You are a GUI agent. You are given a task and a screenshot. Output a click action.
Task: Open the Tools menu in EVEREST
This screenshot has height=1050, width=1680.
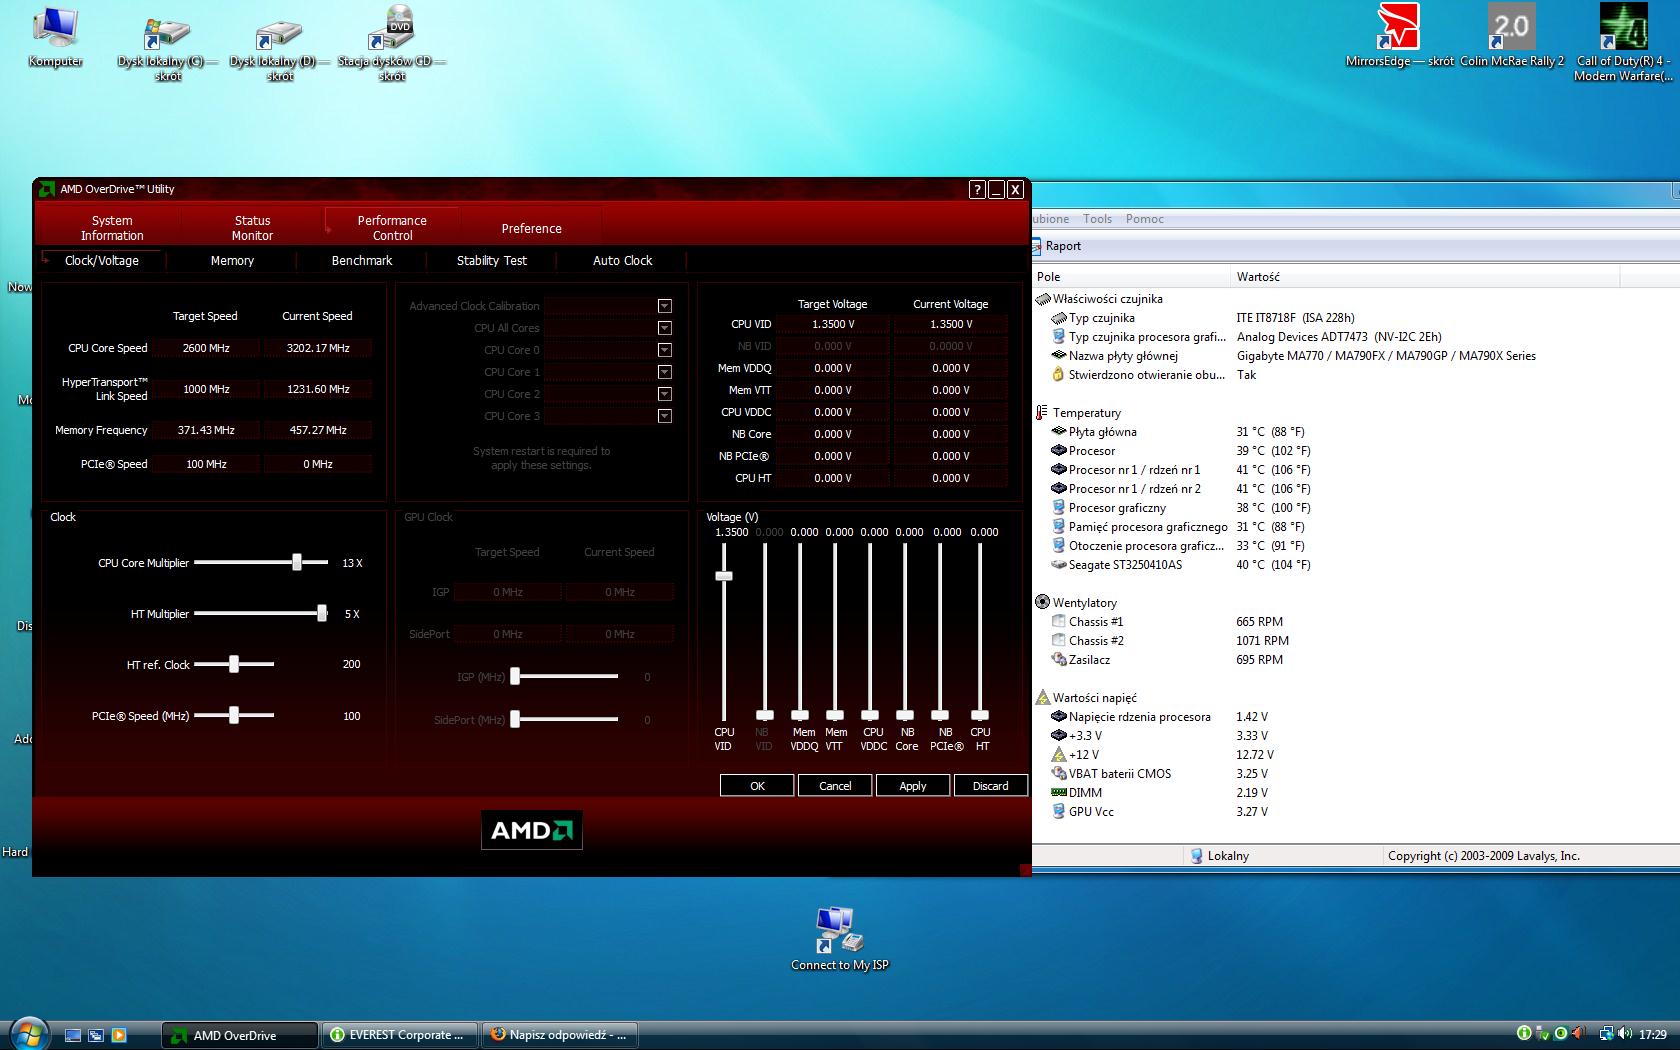point(1097,219)
